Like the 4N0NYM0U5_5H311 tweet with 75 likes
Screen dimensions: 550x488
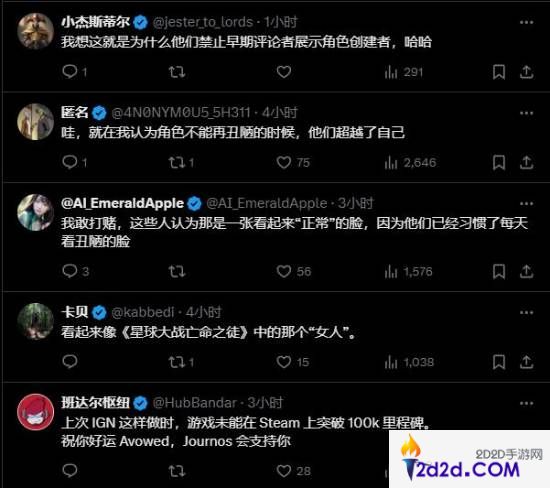click(x=293, y=162)
